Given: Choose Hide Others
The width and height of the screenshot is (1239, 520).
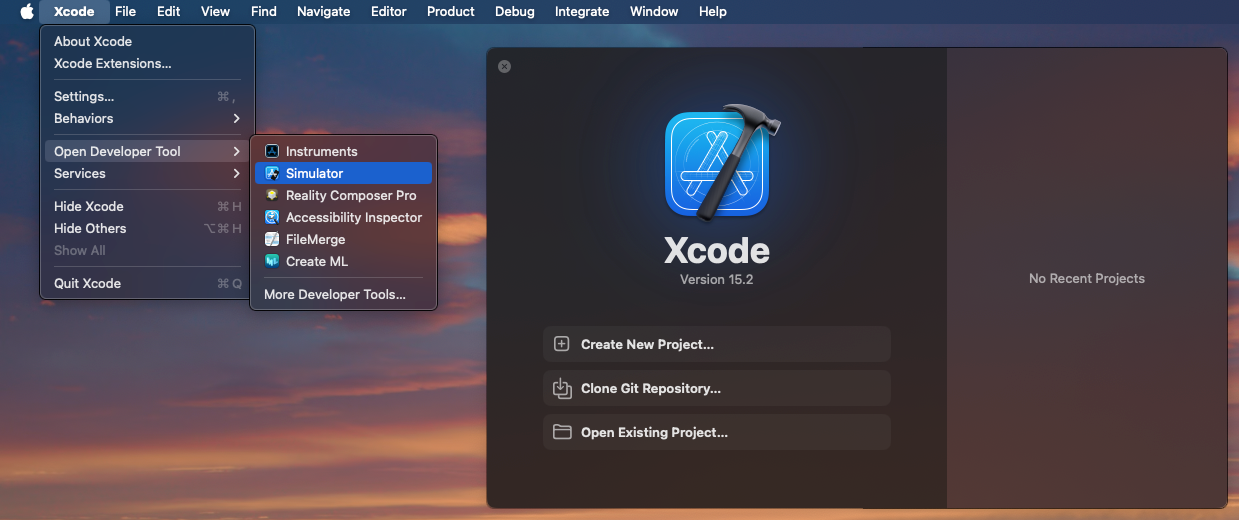Looking at the screenshot, I should point(147,228).
